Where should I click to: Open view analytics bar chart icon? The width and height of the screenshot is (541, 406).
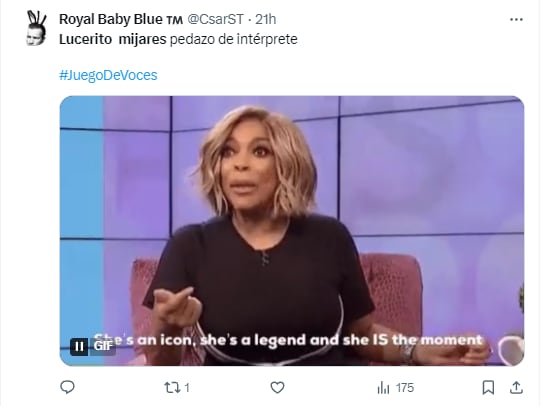(x=383, y=388)
